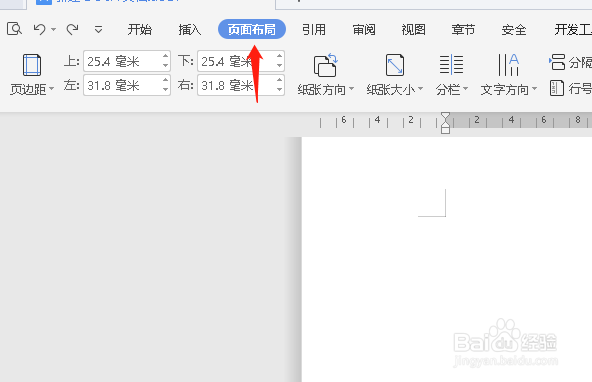Increase the 左 margin value

(165, 80)
